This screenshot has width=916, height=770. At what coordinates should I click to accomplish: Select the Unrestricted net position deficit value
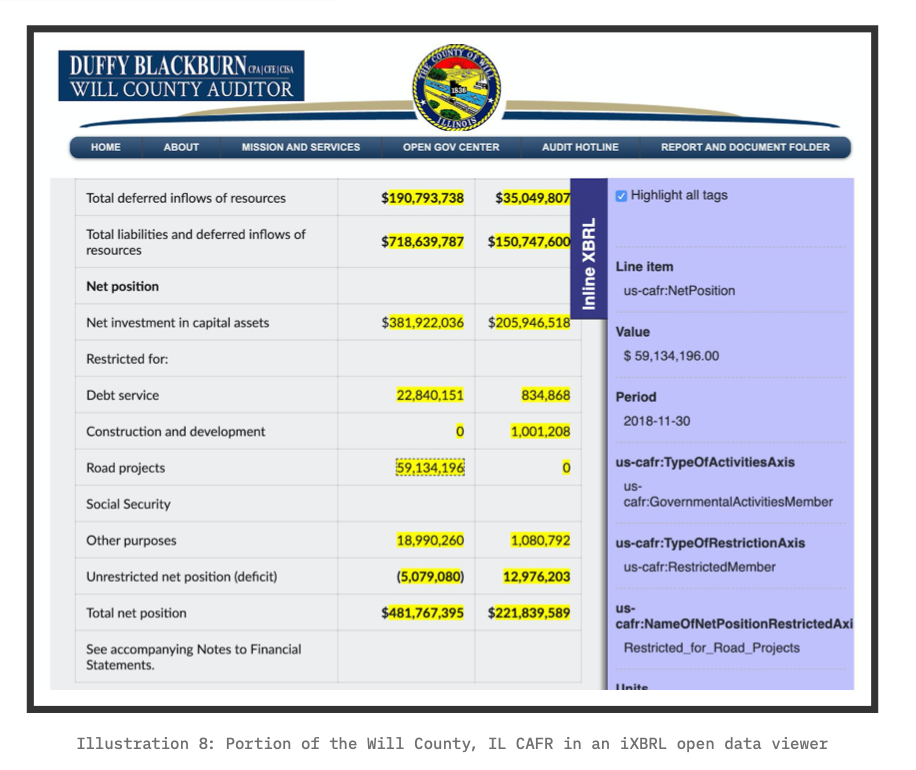pos(432,576)
